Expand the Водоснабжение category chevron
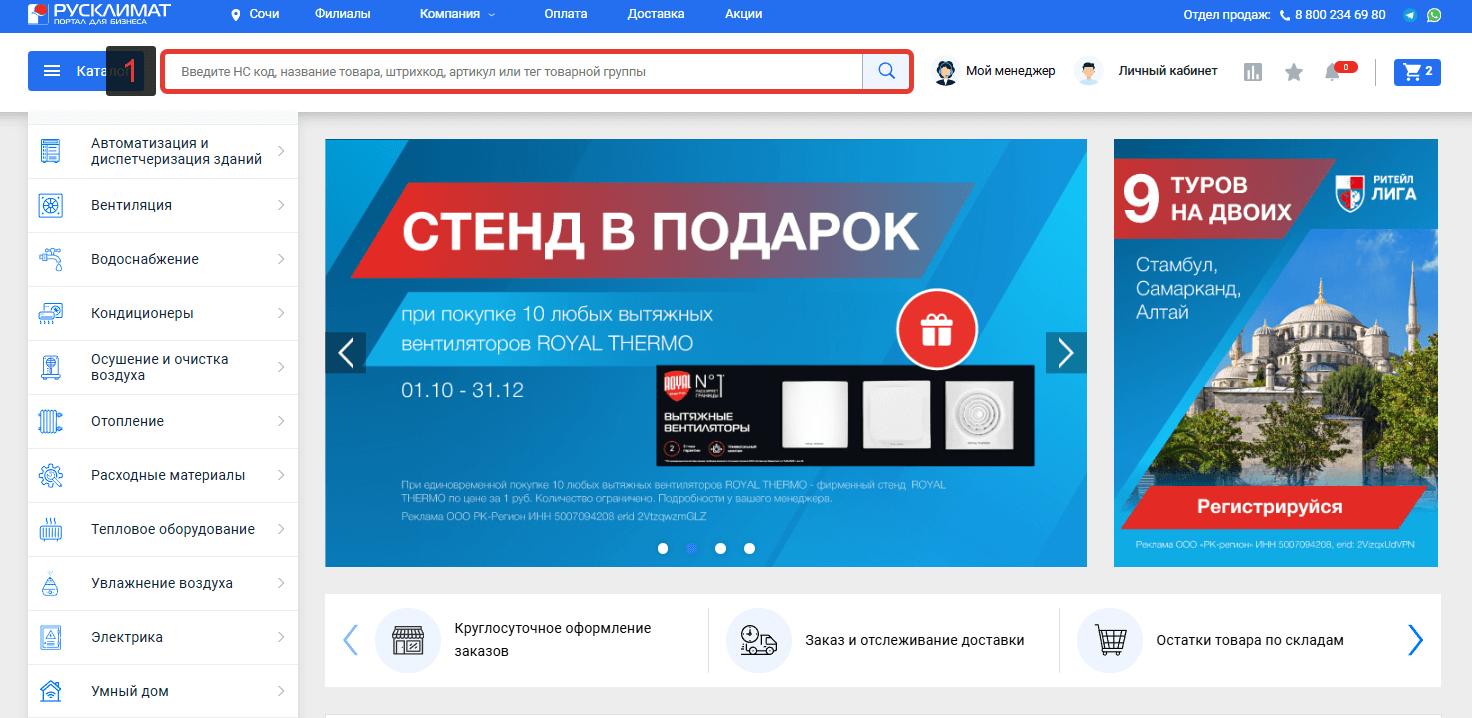The image size is (1472, 718). [x=281, y=259]
